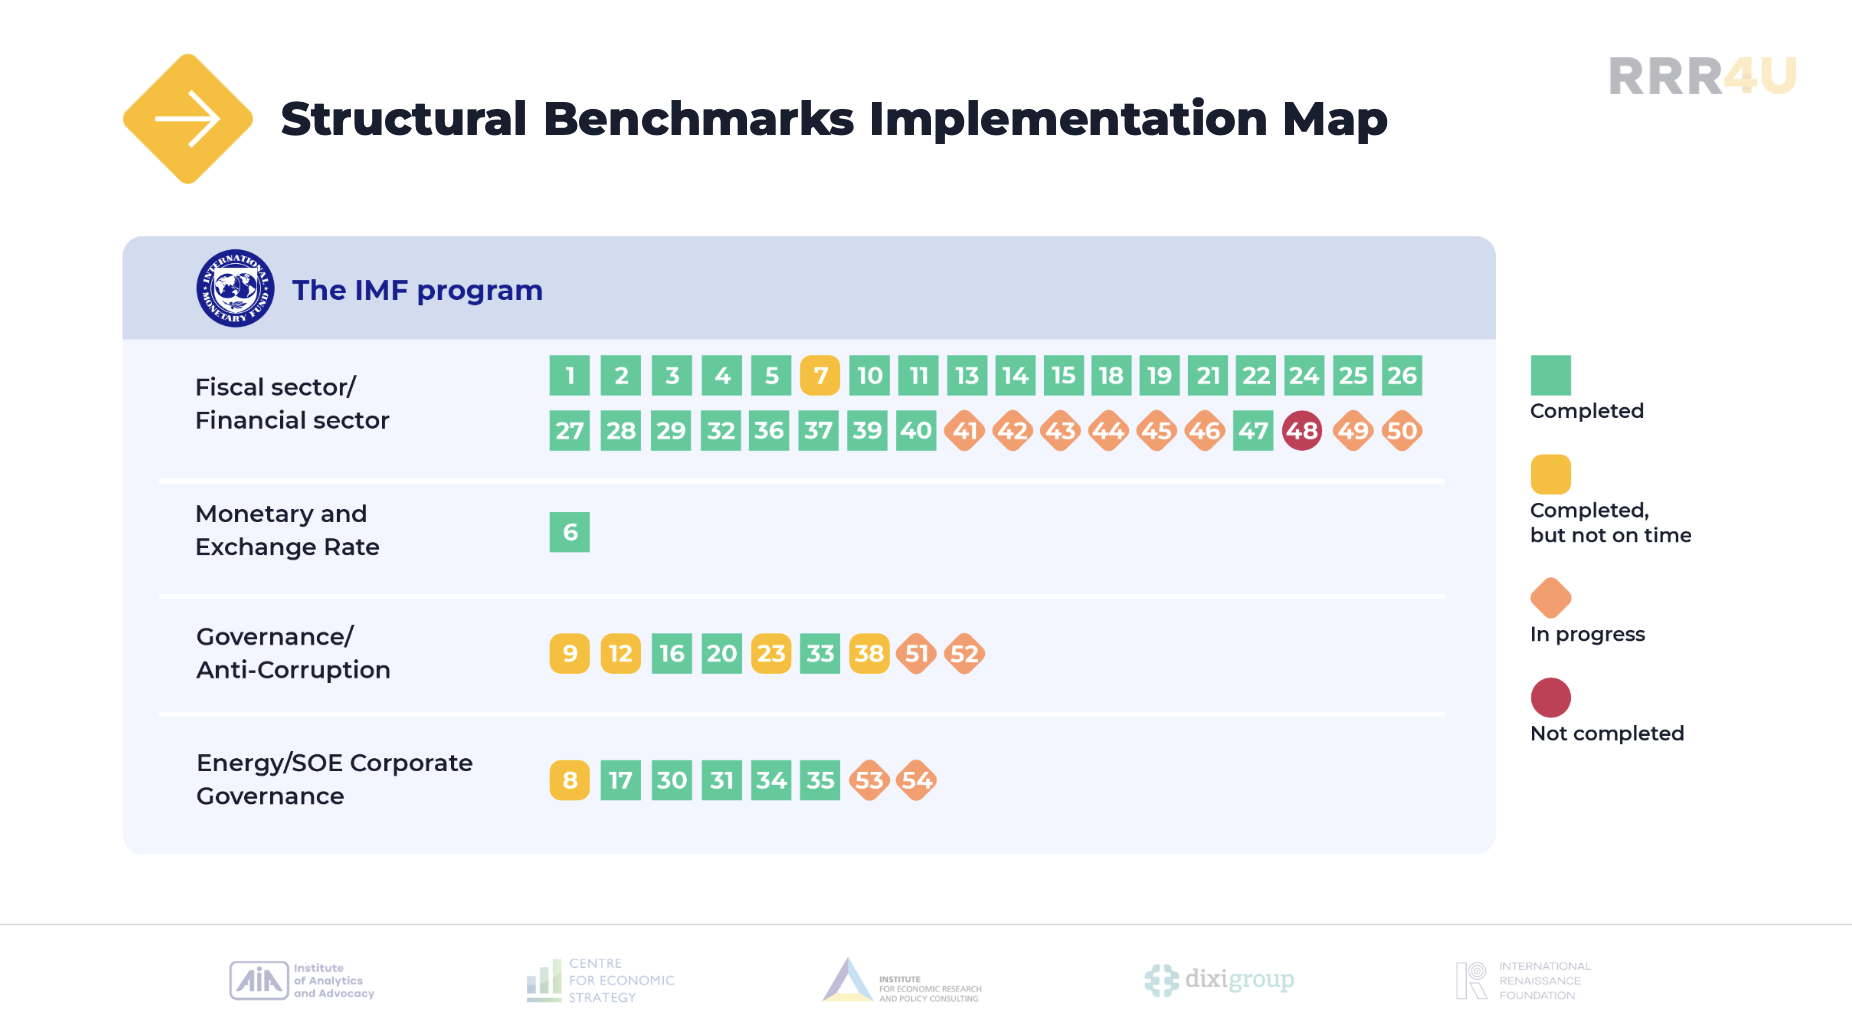Select the Energy/SOE Corporate Governance label
The width and height of the screenshot is (1852, 1032).
coord(334,779)
